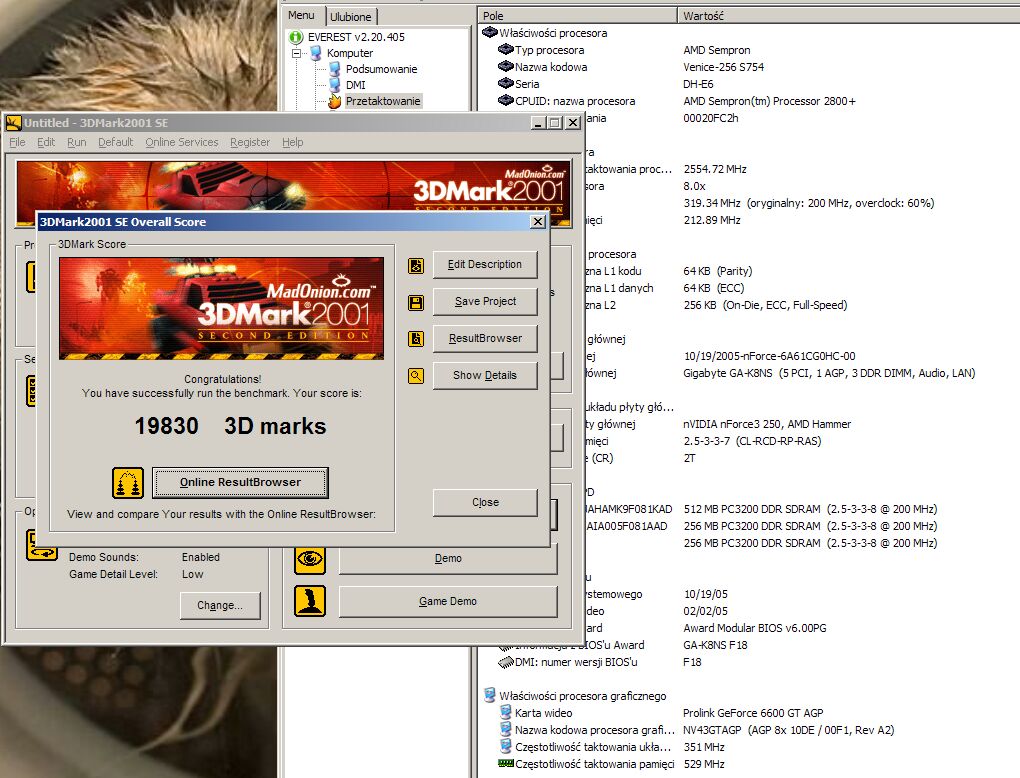Click the Edit Description notepad icon

416,265
